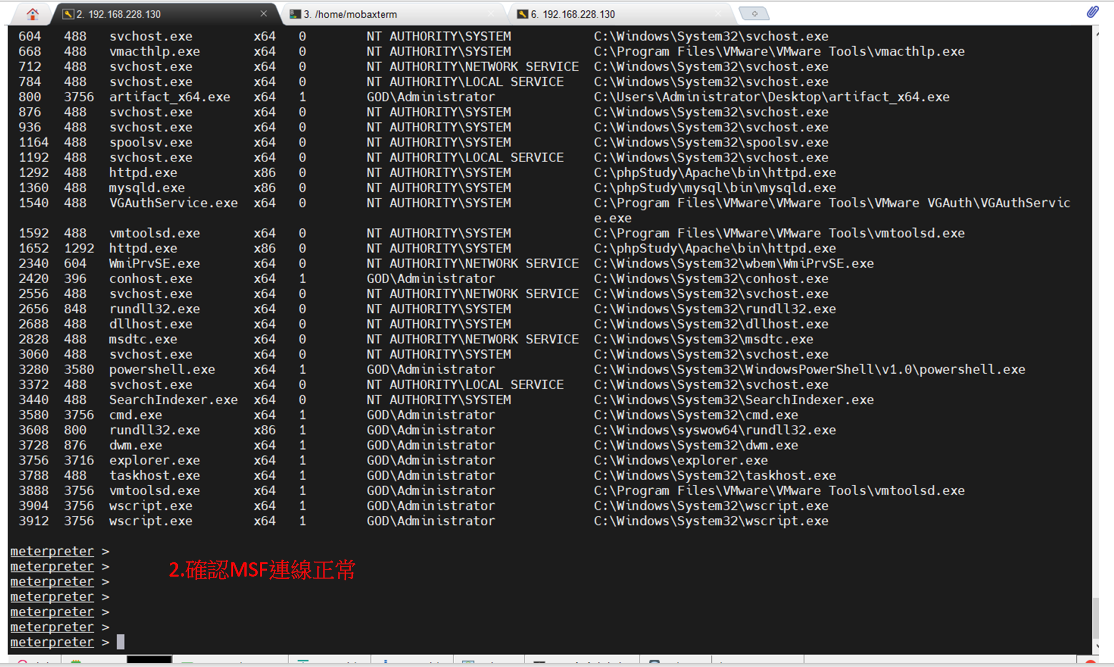
Task: Select PID 2828 in the list
Action: coord(33,339)
